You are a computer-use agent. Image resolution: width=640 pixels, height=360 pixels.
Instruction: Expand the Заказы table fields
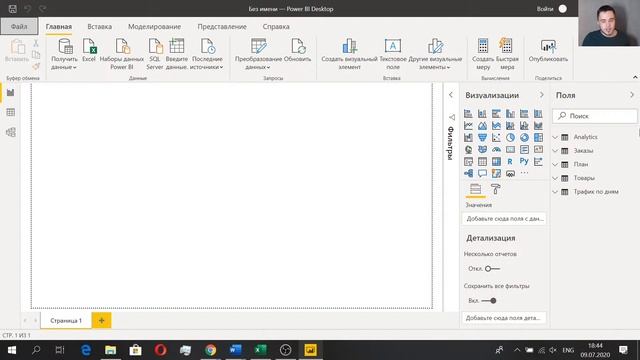click(x=555, y=151)
